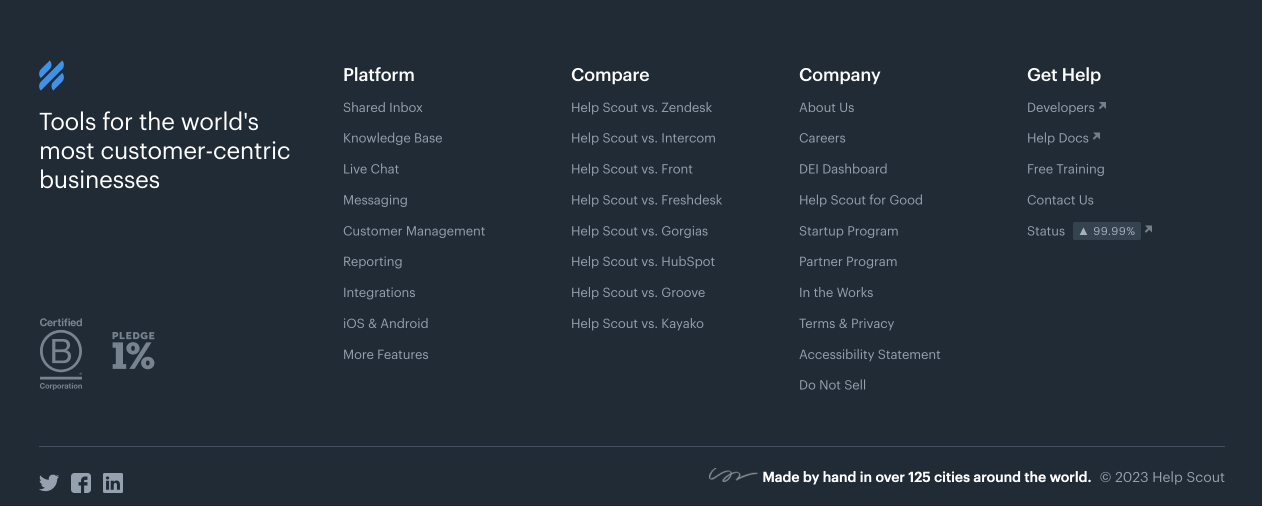Open the Knowledge Base link
The height and width of the screenshot is (507, 1262).
pos(392,138)
